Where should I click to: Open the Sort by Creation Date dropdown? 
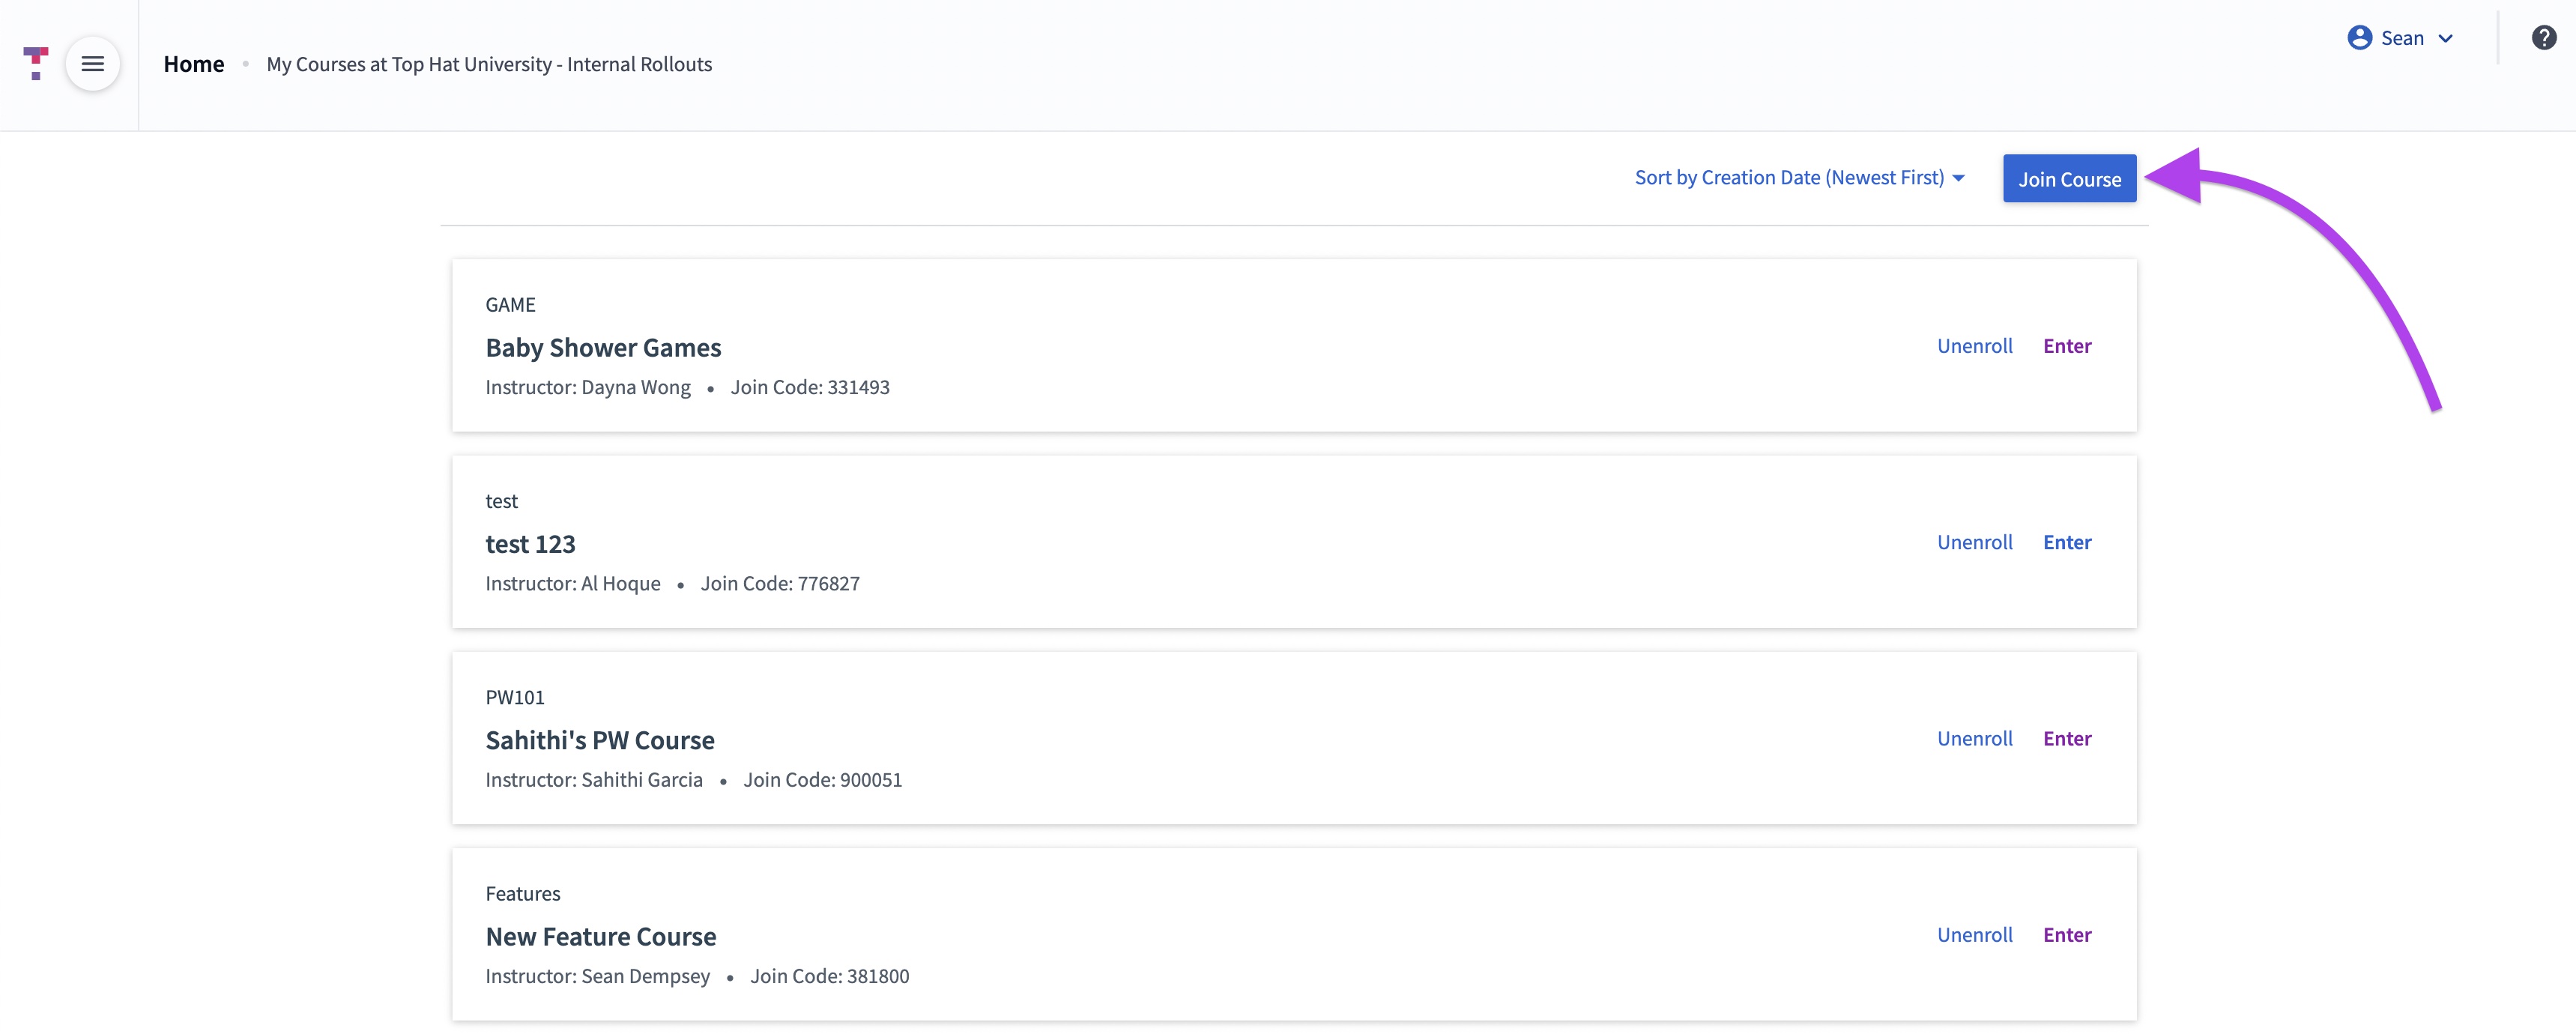(1799, 178)
